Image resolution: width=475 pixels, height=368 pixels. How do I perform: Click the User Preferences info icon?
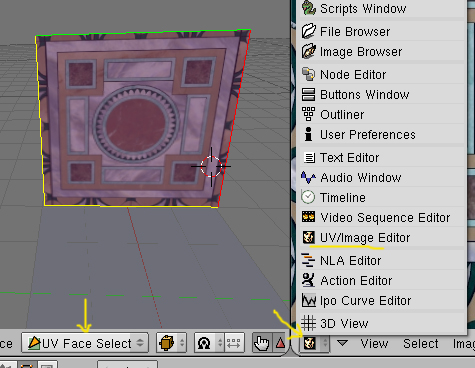tap(309, 134)
